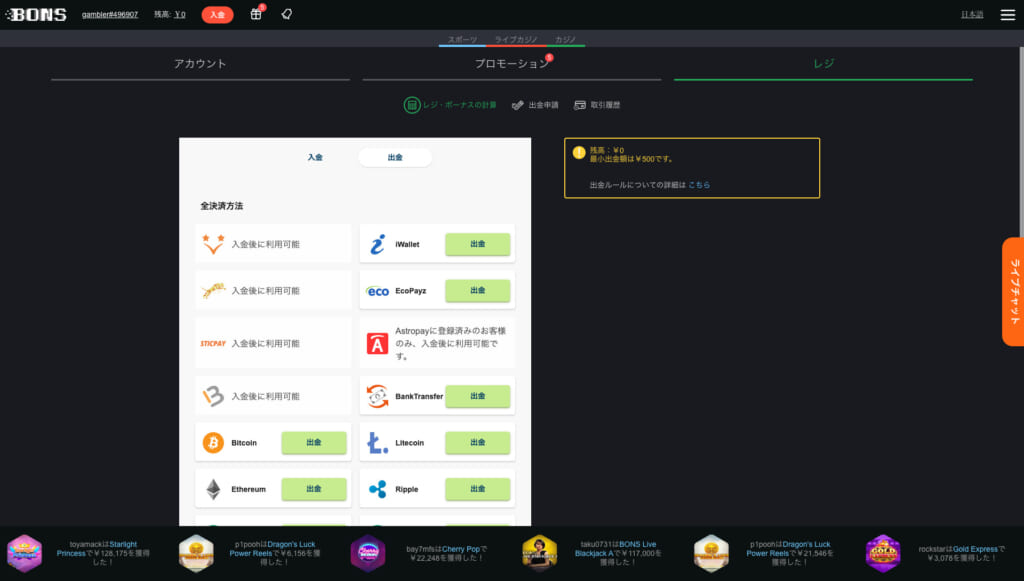This screenshot has width=1024, height=581.
Task: Open the gambler#496907 account link
Action: click(110, 14)
